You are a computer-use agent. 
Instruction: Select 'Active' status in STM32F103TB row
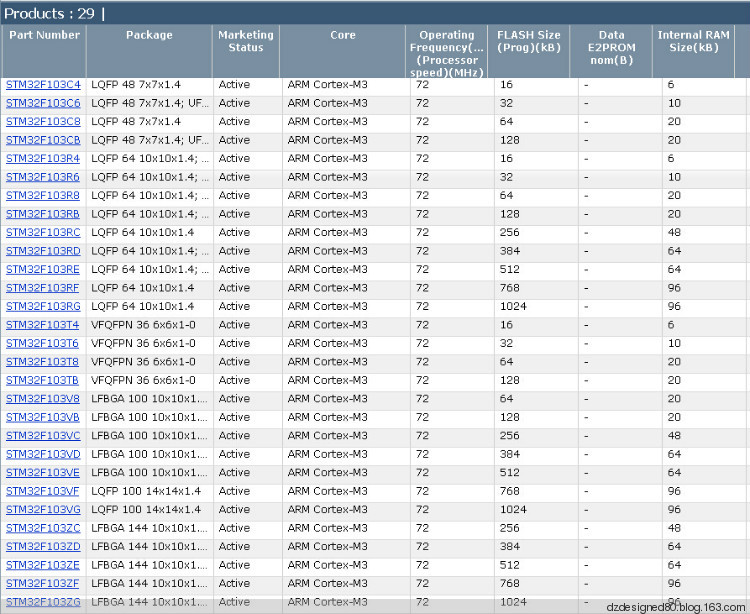click(234, 381)
